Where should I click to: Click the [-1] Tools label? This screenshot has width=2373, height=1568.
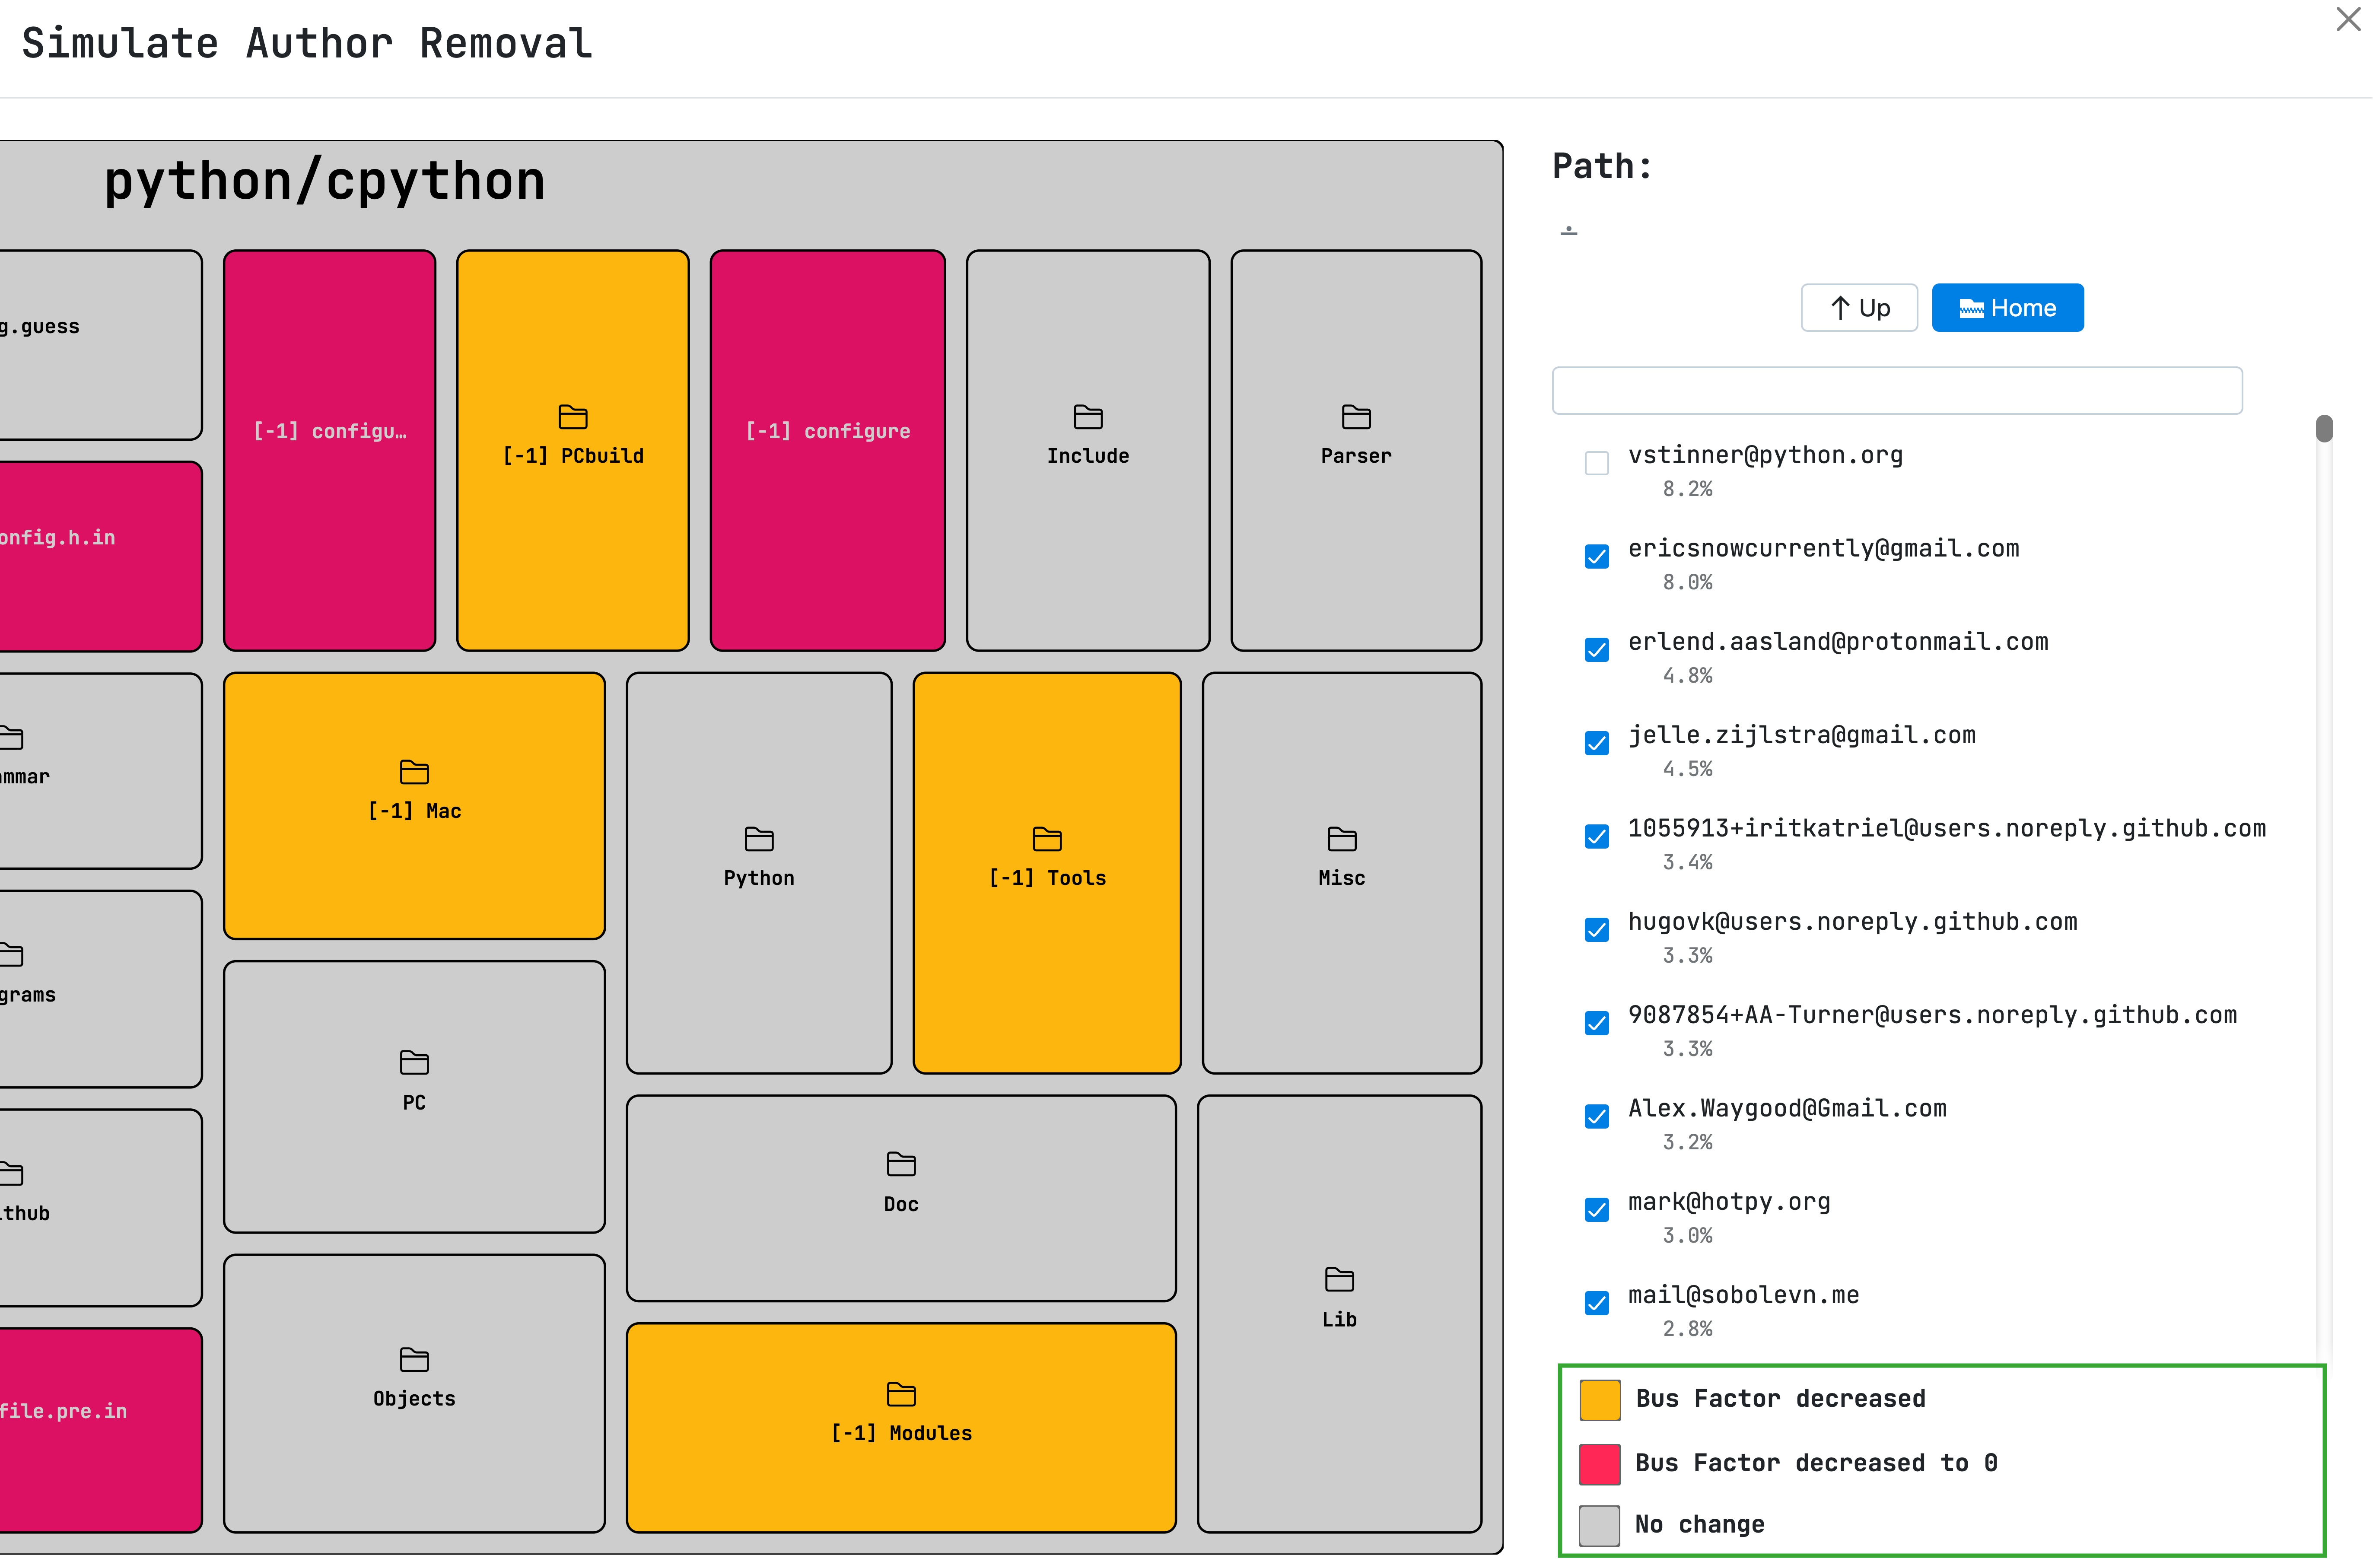(x=1047, y=878)
